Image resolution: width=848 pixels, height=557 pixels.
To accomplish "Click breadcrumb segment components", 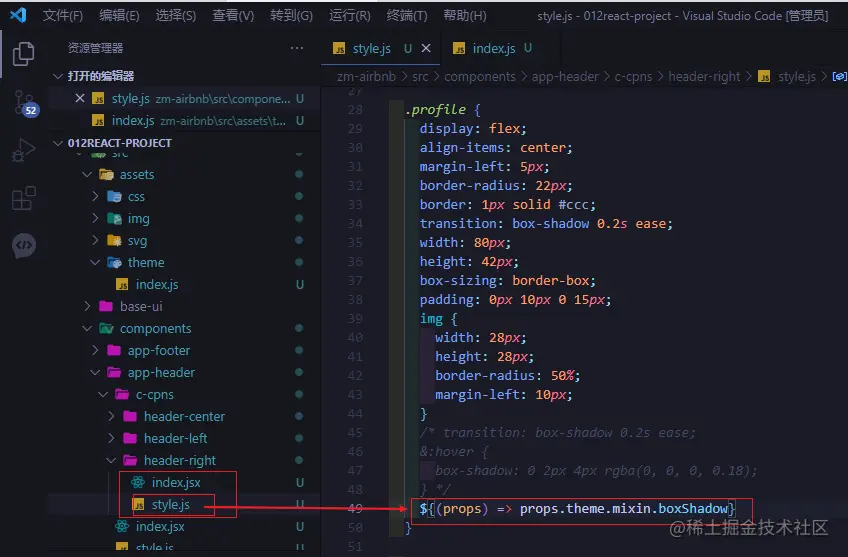I will 480,77.
